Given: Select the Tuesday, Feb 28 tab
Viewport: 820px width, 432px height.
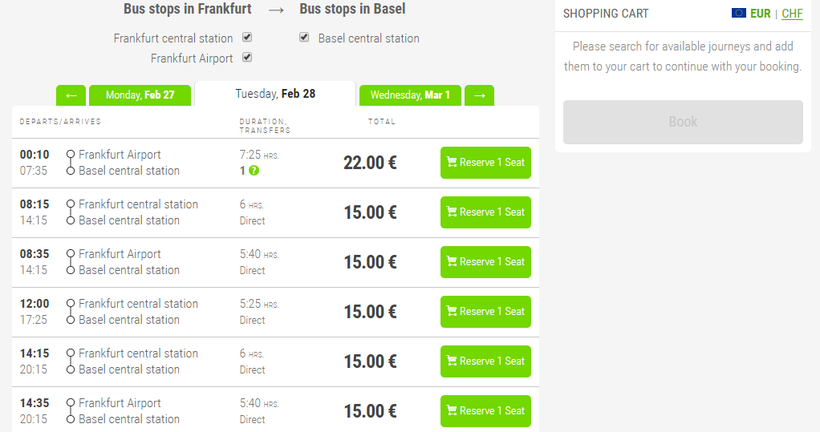Looking at the screenshot, I should coord(275,94).
